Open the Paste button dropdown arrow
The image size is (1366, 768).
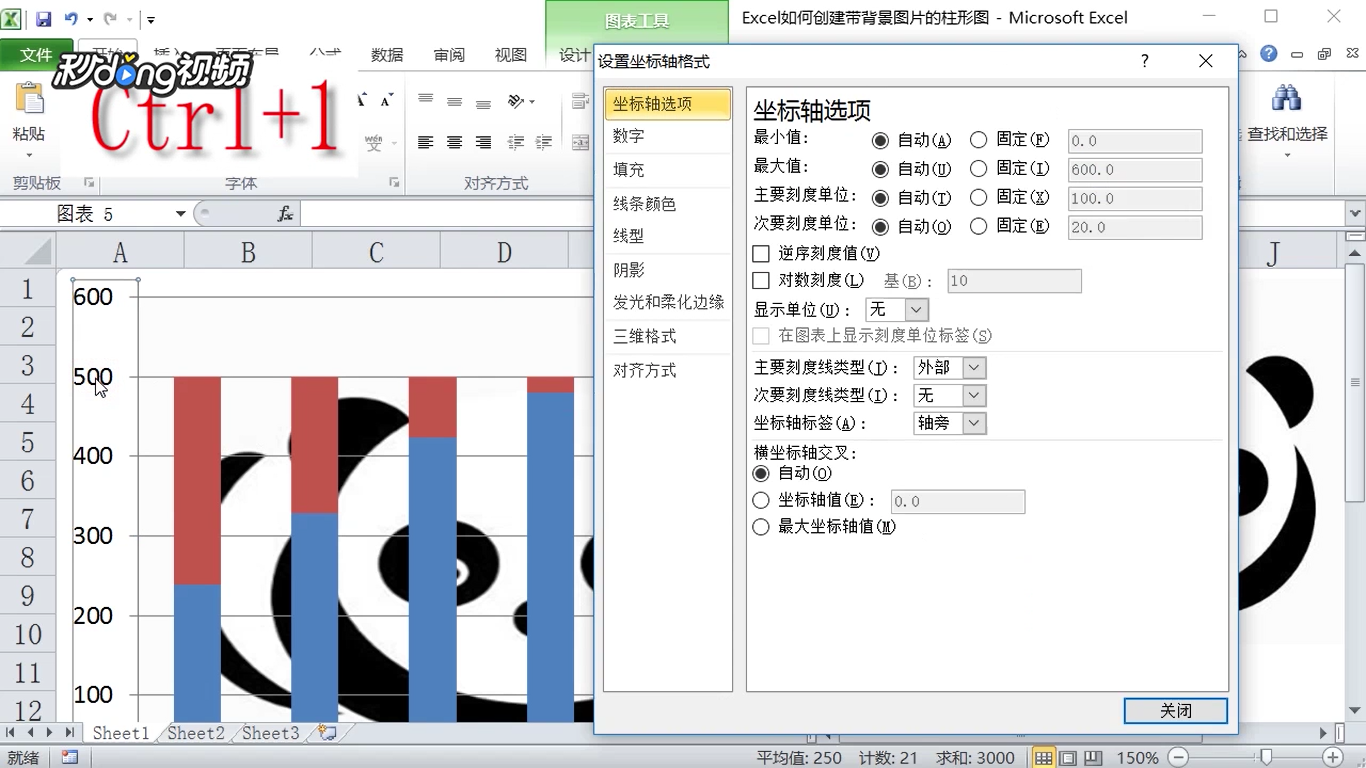coord(29,155)
